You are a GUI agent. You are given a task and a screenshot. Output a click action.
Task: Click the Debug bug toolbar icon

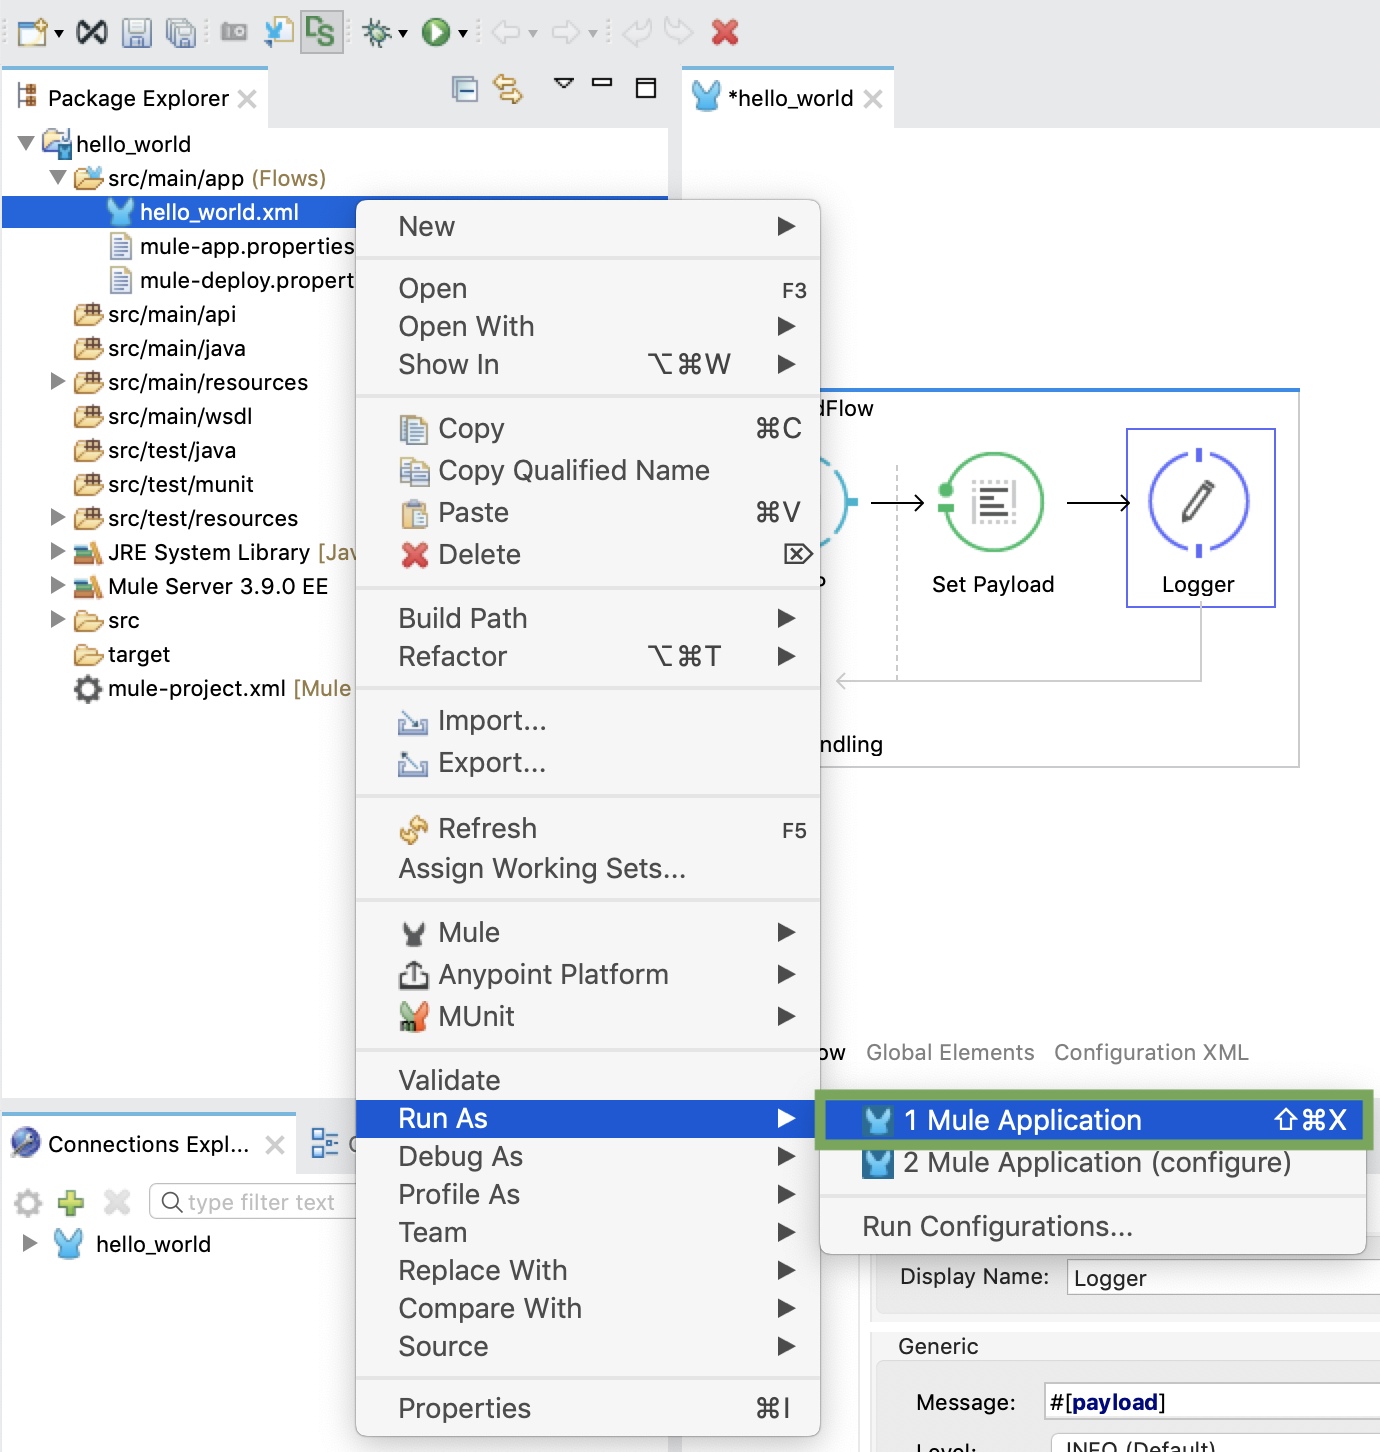point(377,33)
